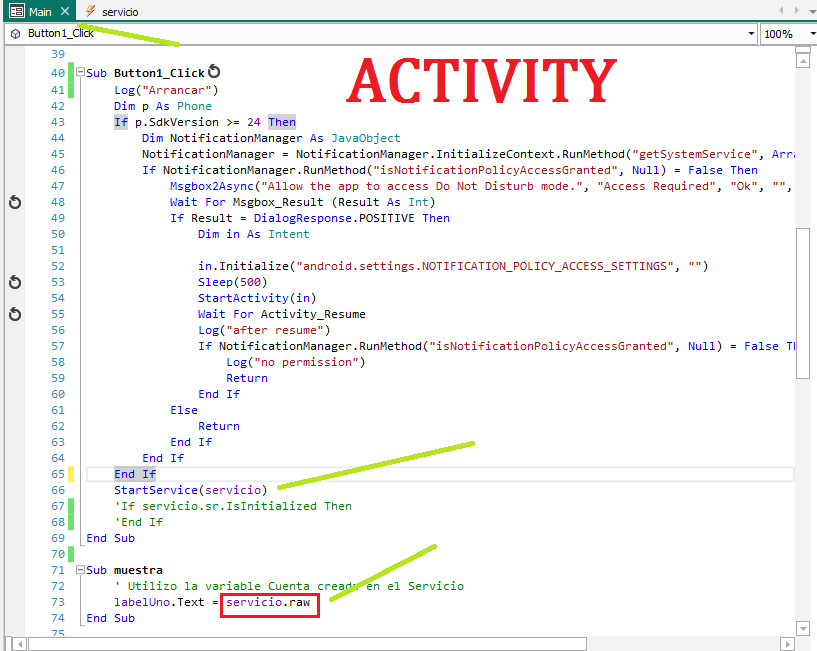Click 'p.SdkVersion >= 24' condition
The image size is (817, 651).
point(197,122)
